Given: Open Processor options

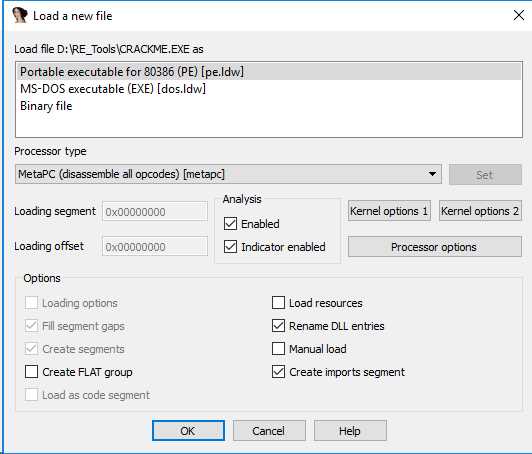Looking at the screenshot, I should 435,247.
